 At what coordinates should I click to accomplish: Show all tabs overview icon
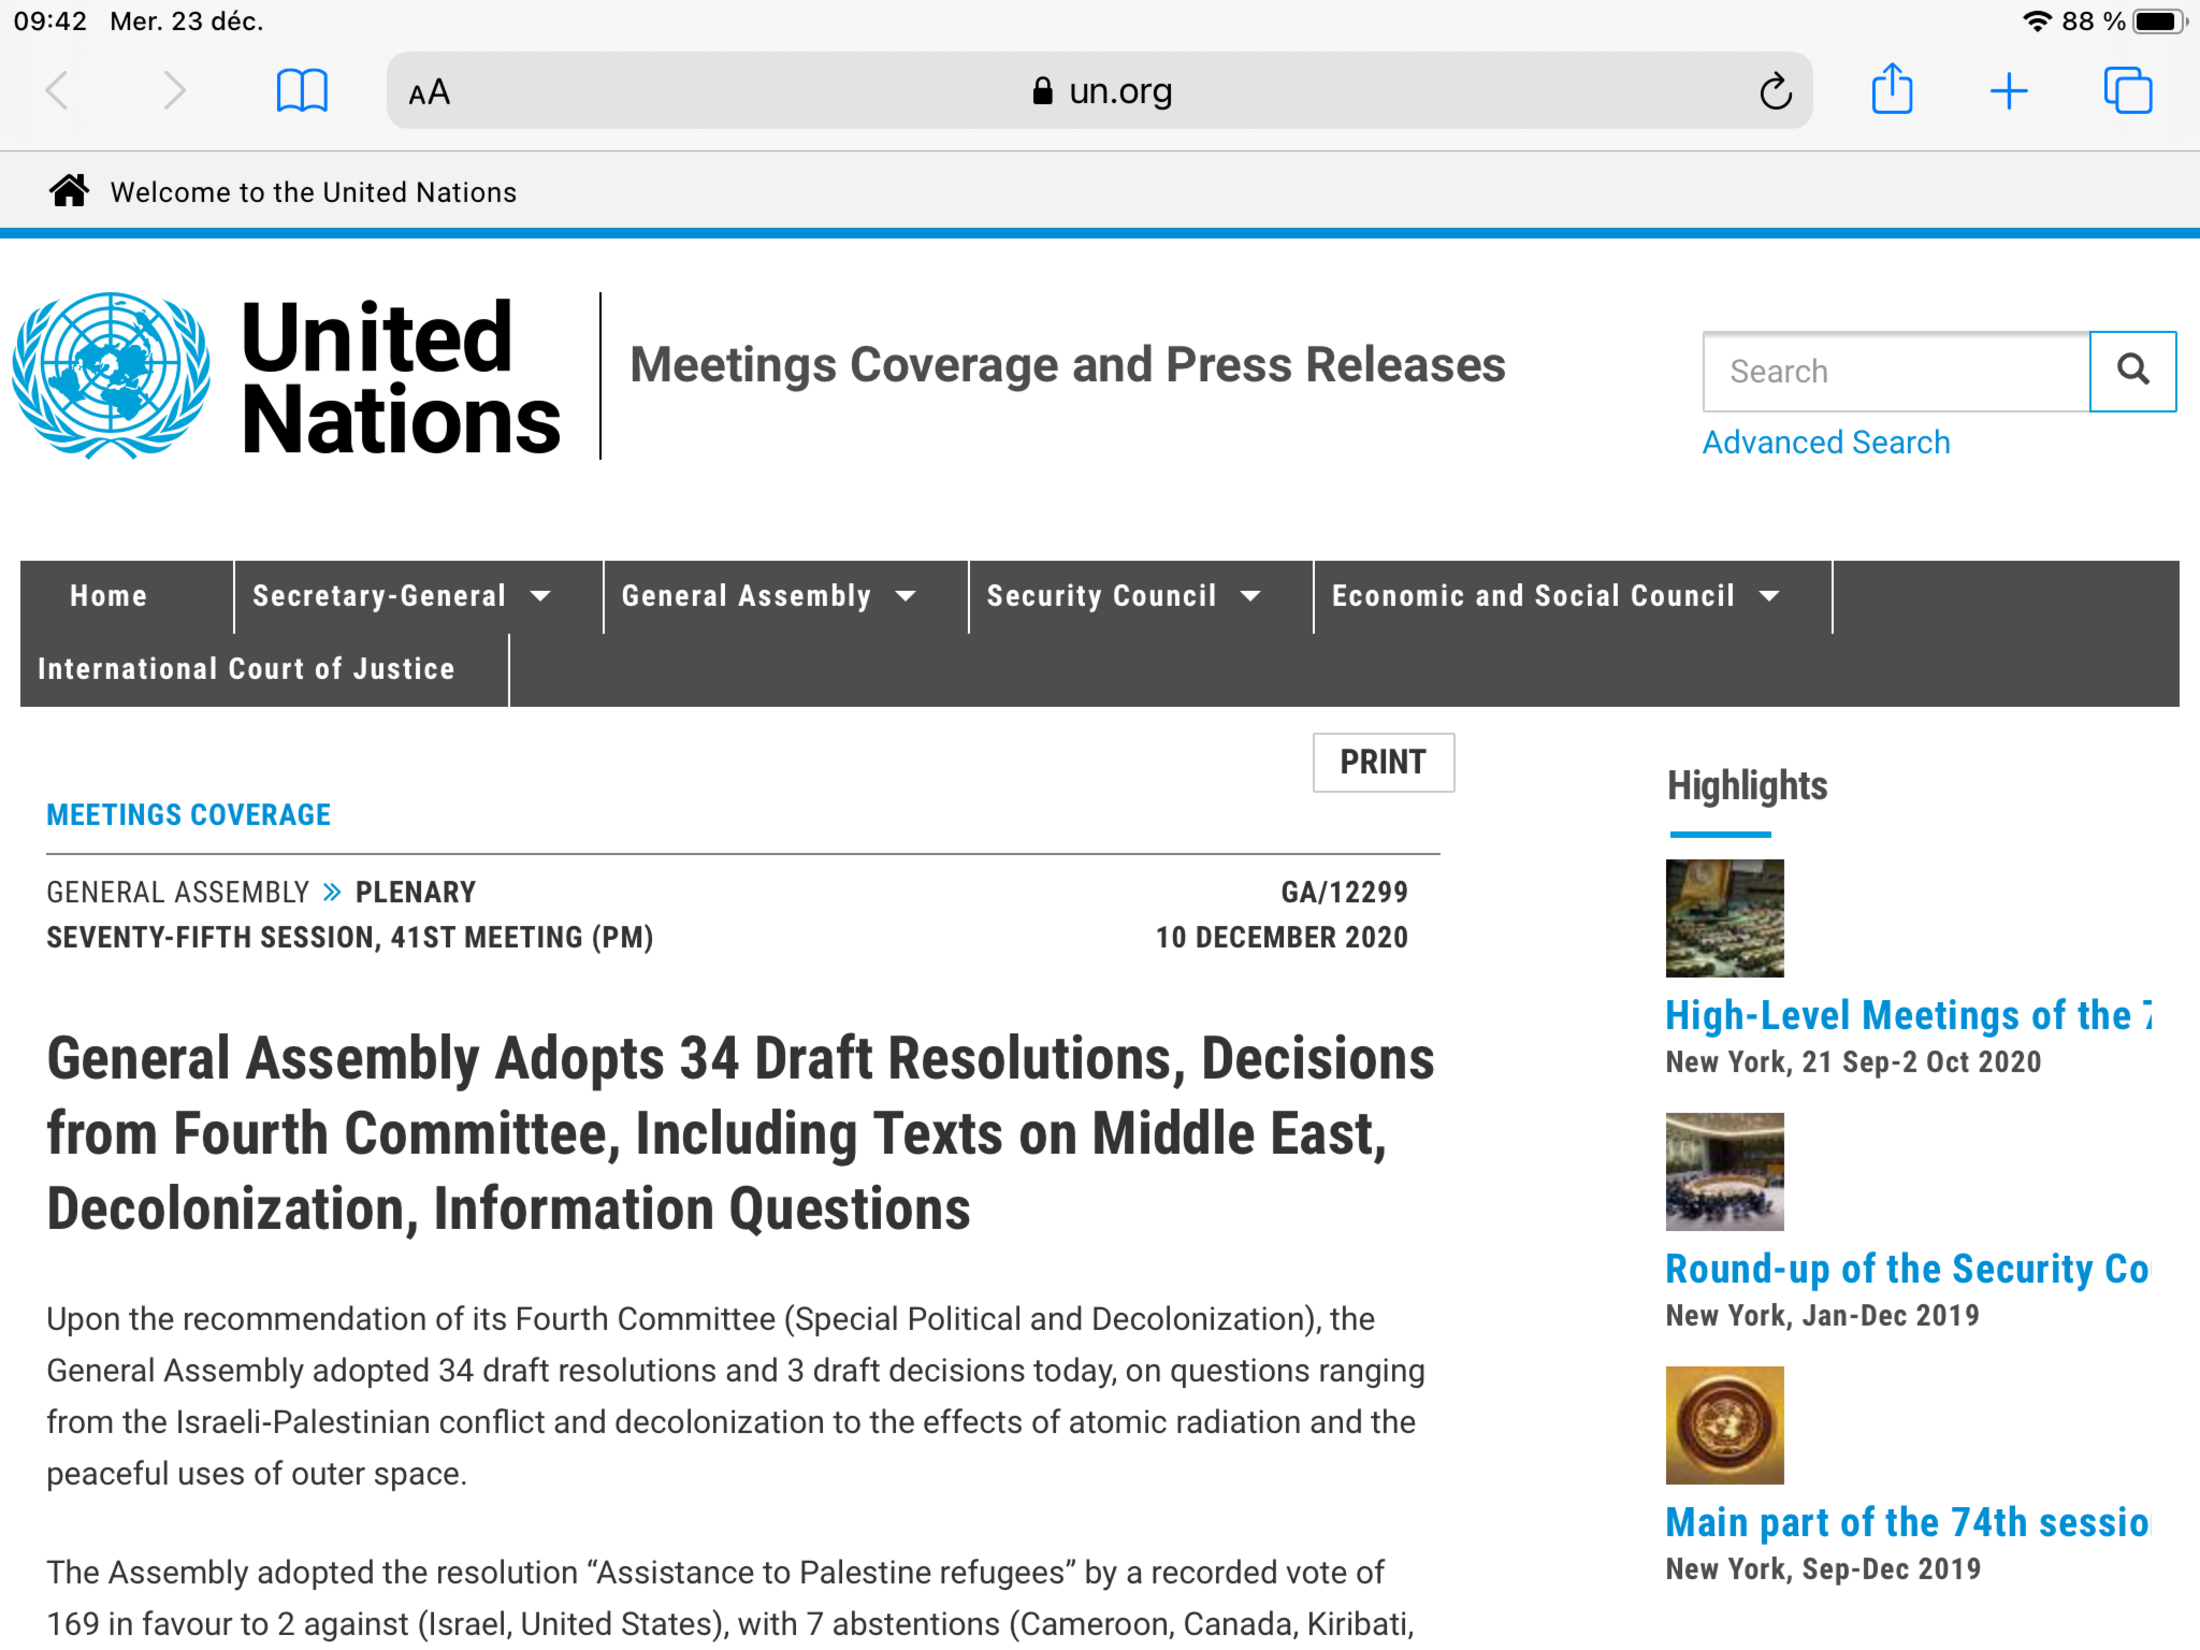[x=2127, y=91]
